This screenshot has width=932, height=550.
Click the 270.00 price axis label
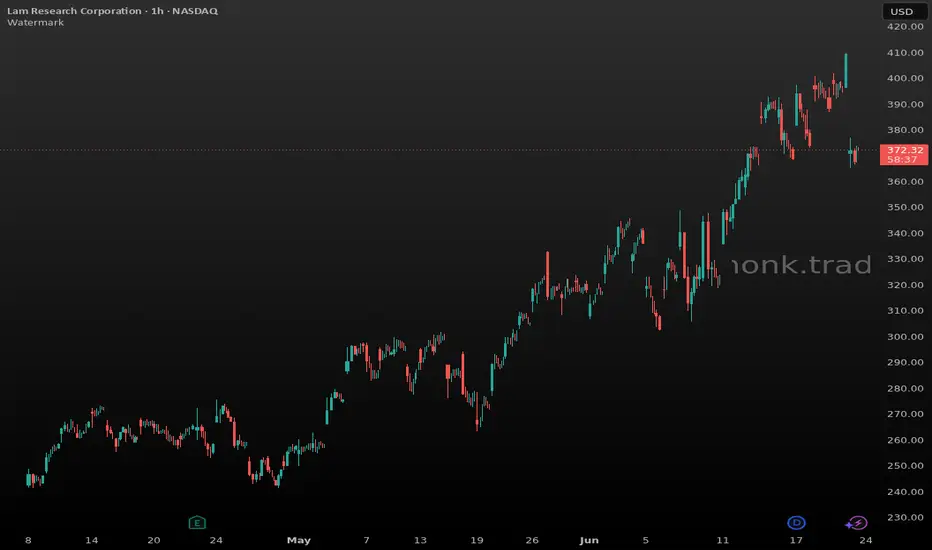tap(905, 414)
